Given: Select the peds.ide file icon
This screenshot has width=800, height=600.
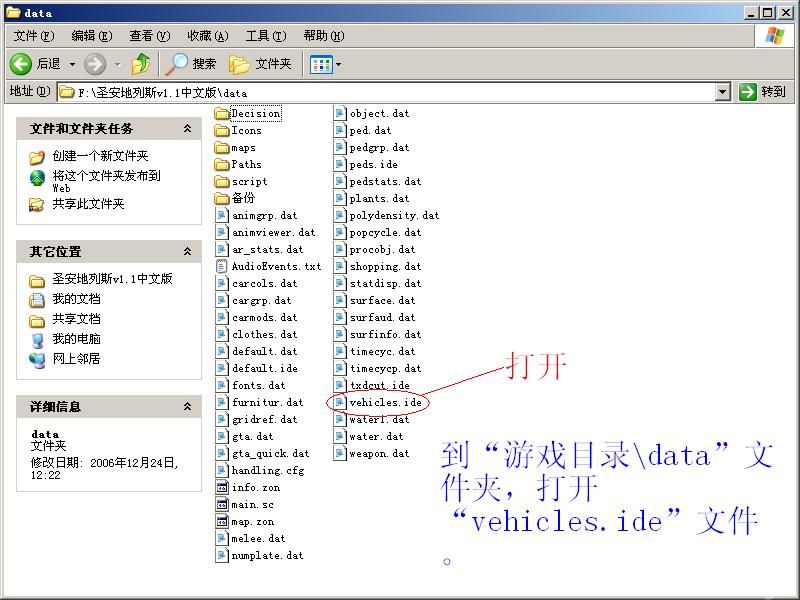Looking at the screenshot, I should tap(340, 164).
